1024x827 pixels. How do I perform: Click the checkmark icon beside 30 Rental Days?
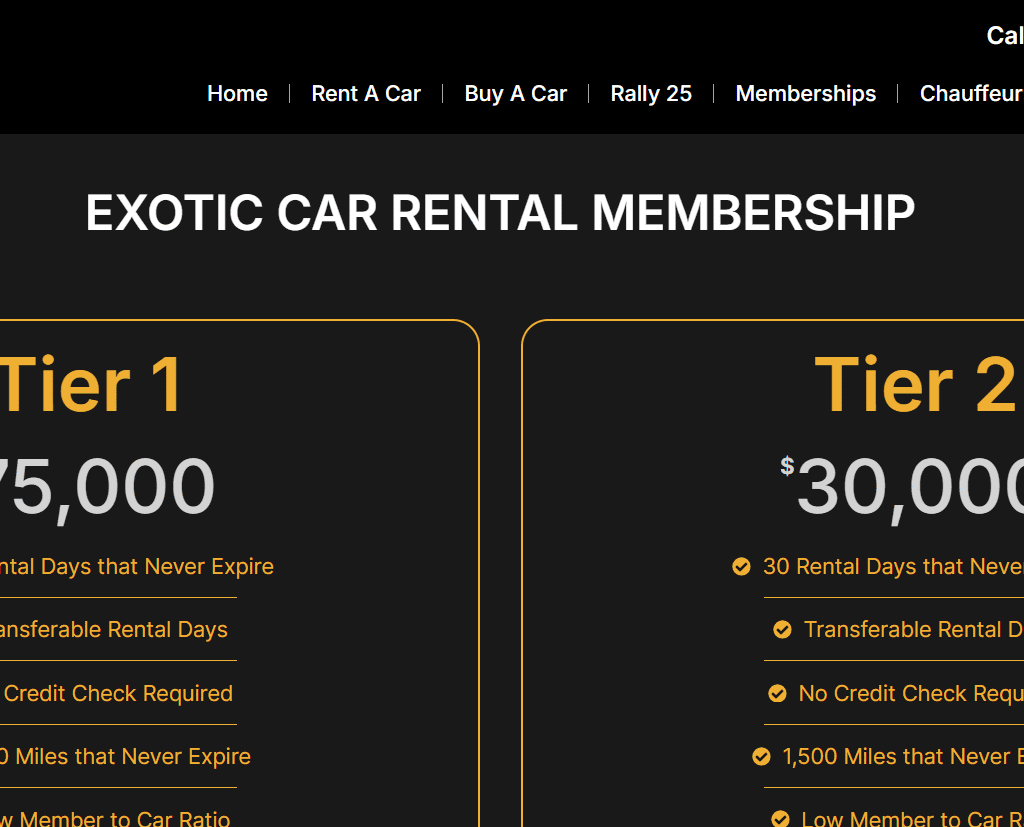[x=741, y=567]
